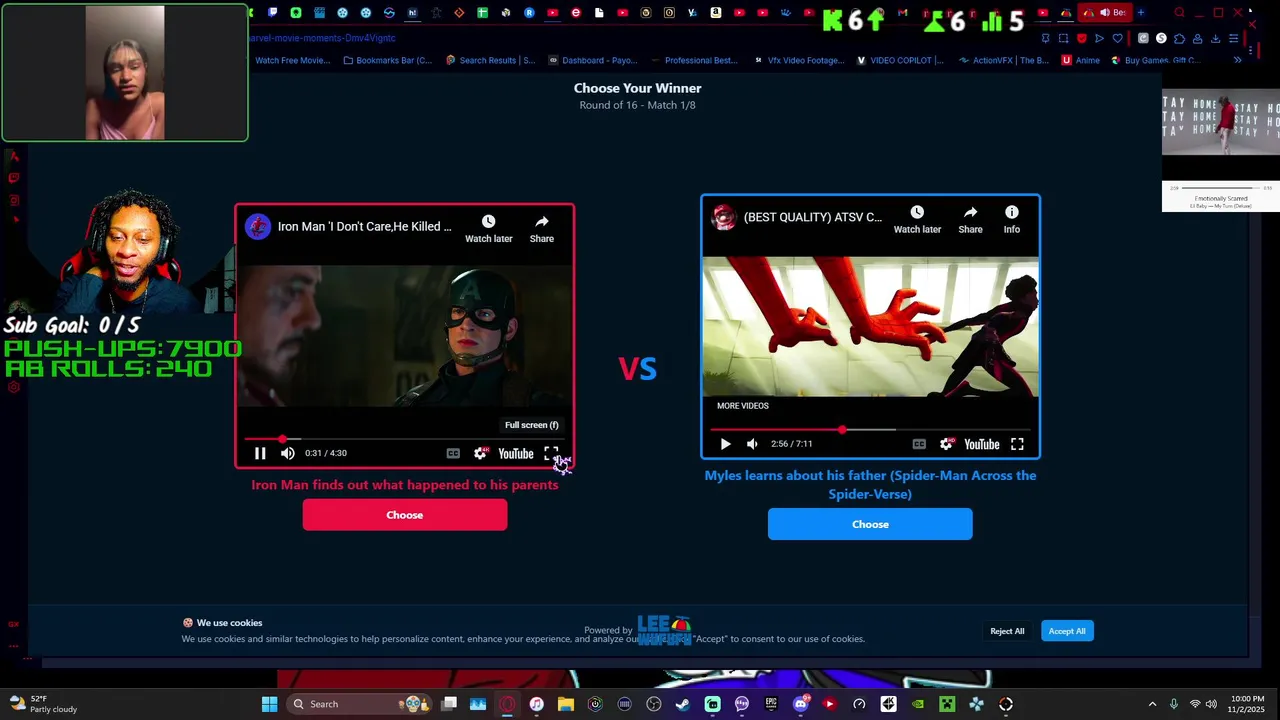
Task: Open OBS Studio from taskbar
Action: point(654,704)
